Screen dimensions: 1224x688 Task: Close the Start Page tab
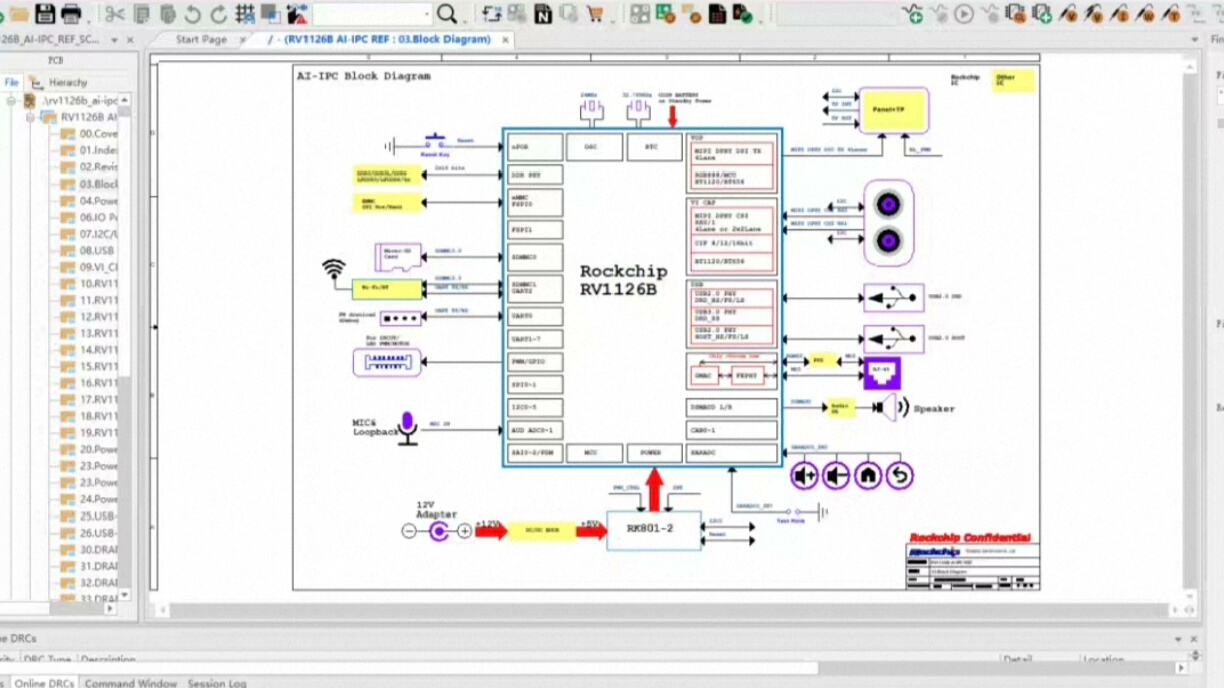pos(242,40)
